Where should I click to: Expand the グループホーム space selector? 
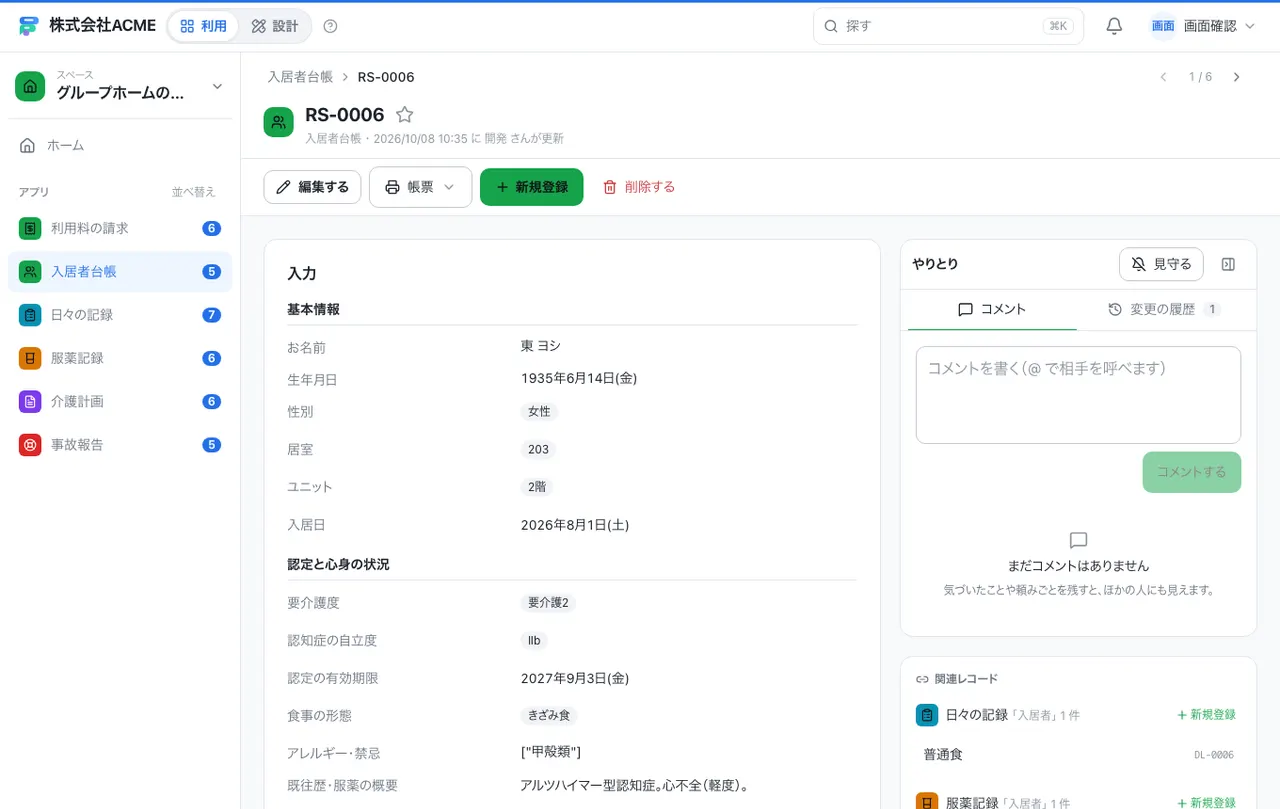pos(120,87)
